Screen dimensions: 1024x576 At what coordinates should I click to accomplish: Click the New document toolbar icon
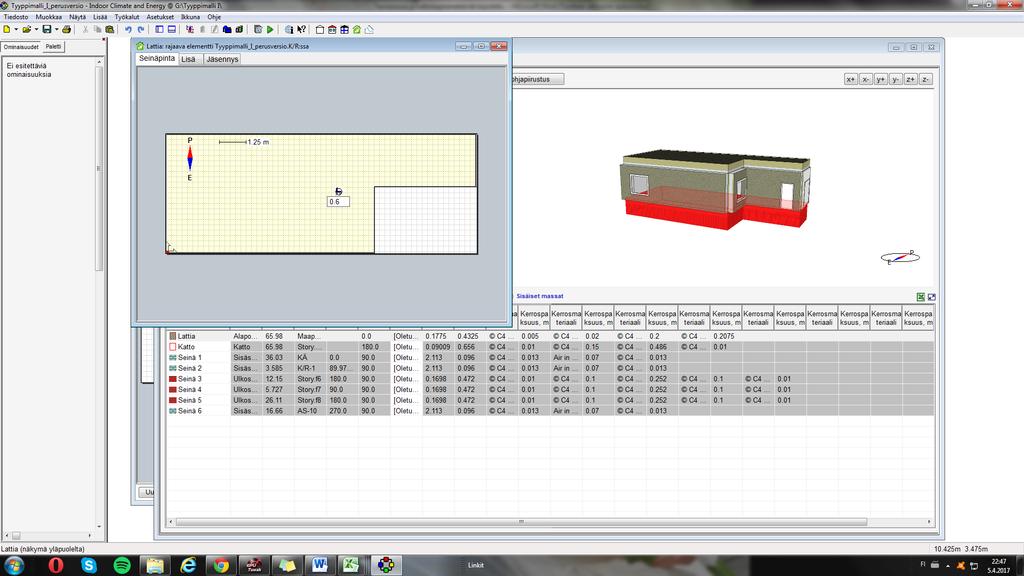coord(7,29)
